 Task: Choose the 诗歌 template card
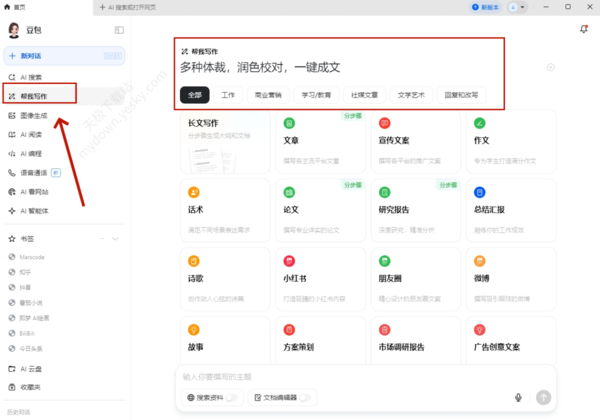pos(225,279)
